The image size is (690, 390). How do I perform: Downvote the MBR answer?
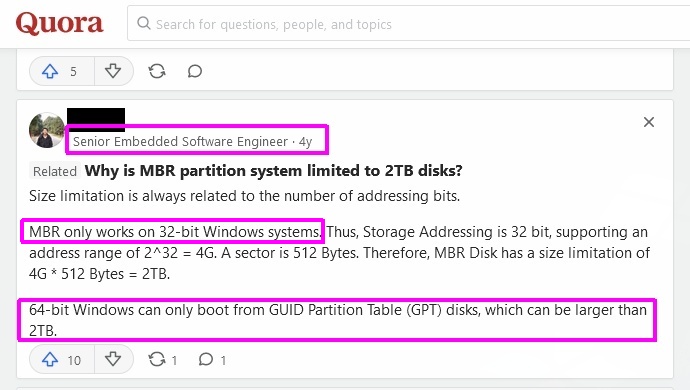(x=113, y=360)
